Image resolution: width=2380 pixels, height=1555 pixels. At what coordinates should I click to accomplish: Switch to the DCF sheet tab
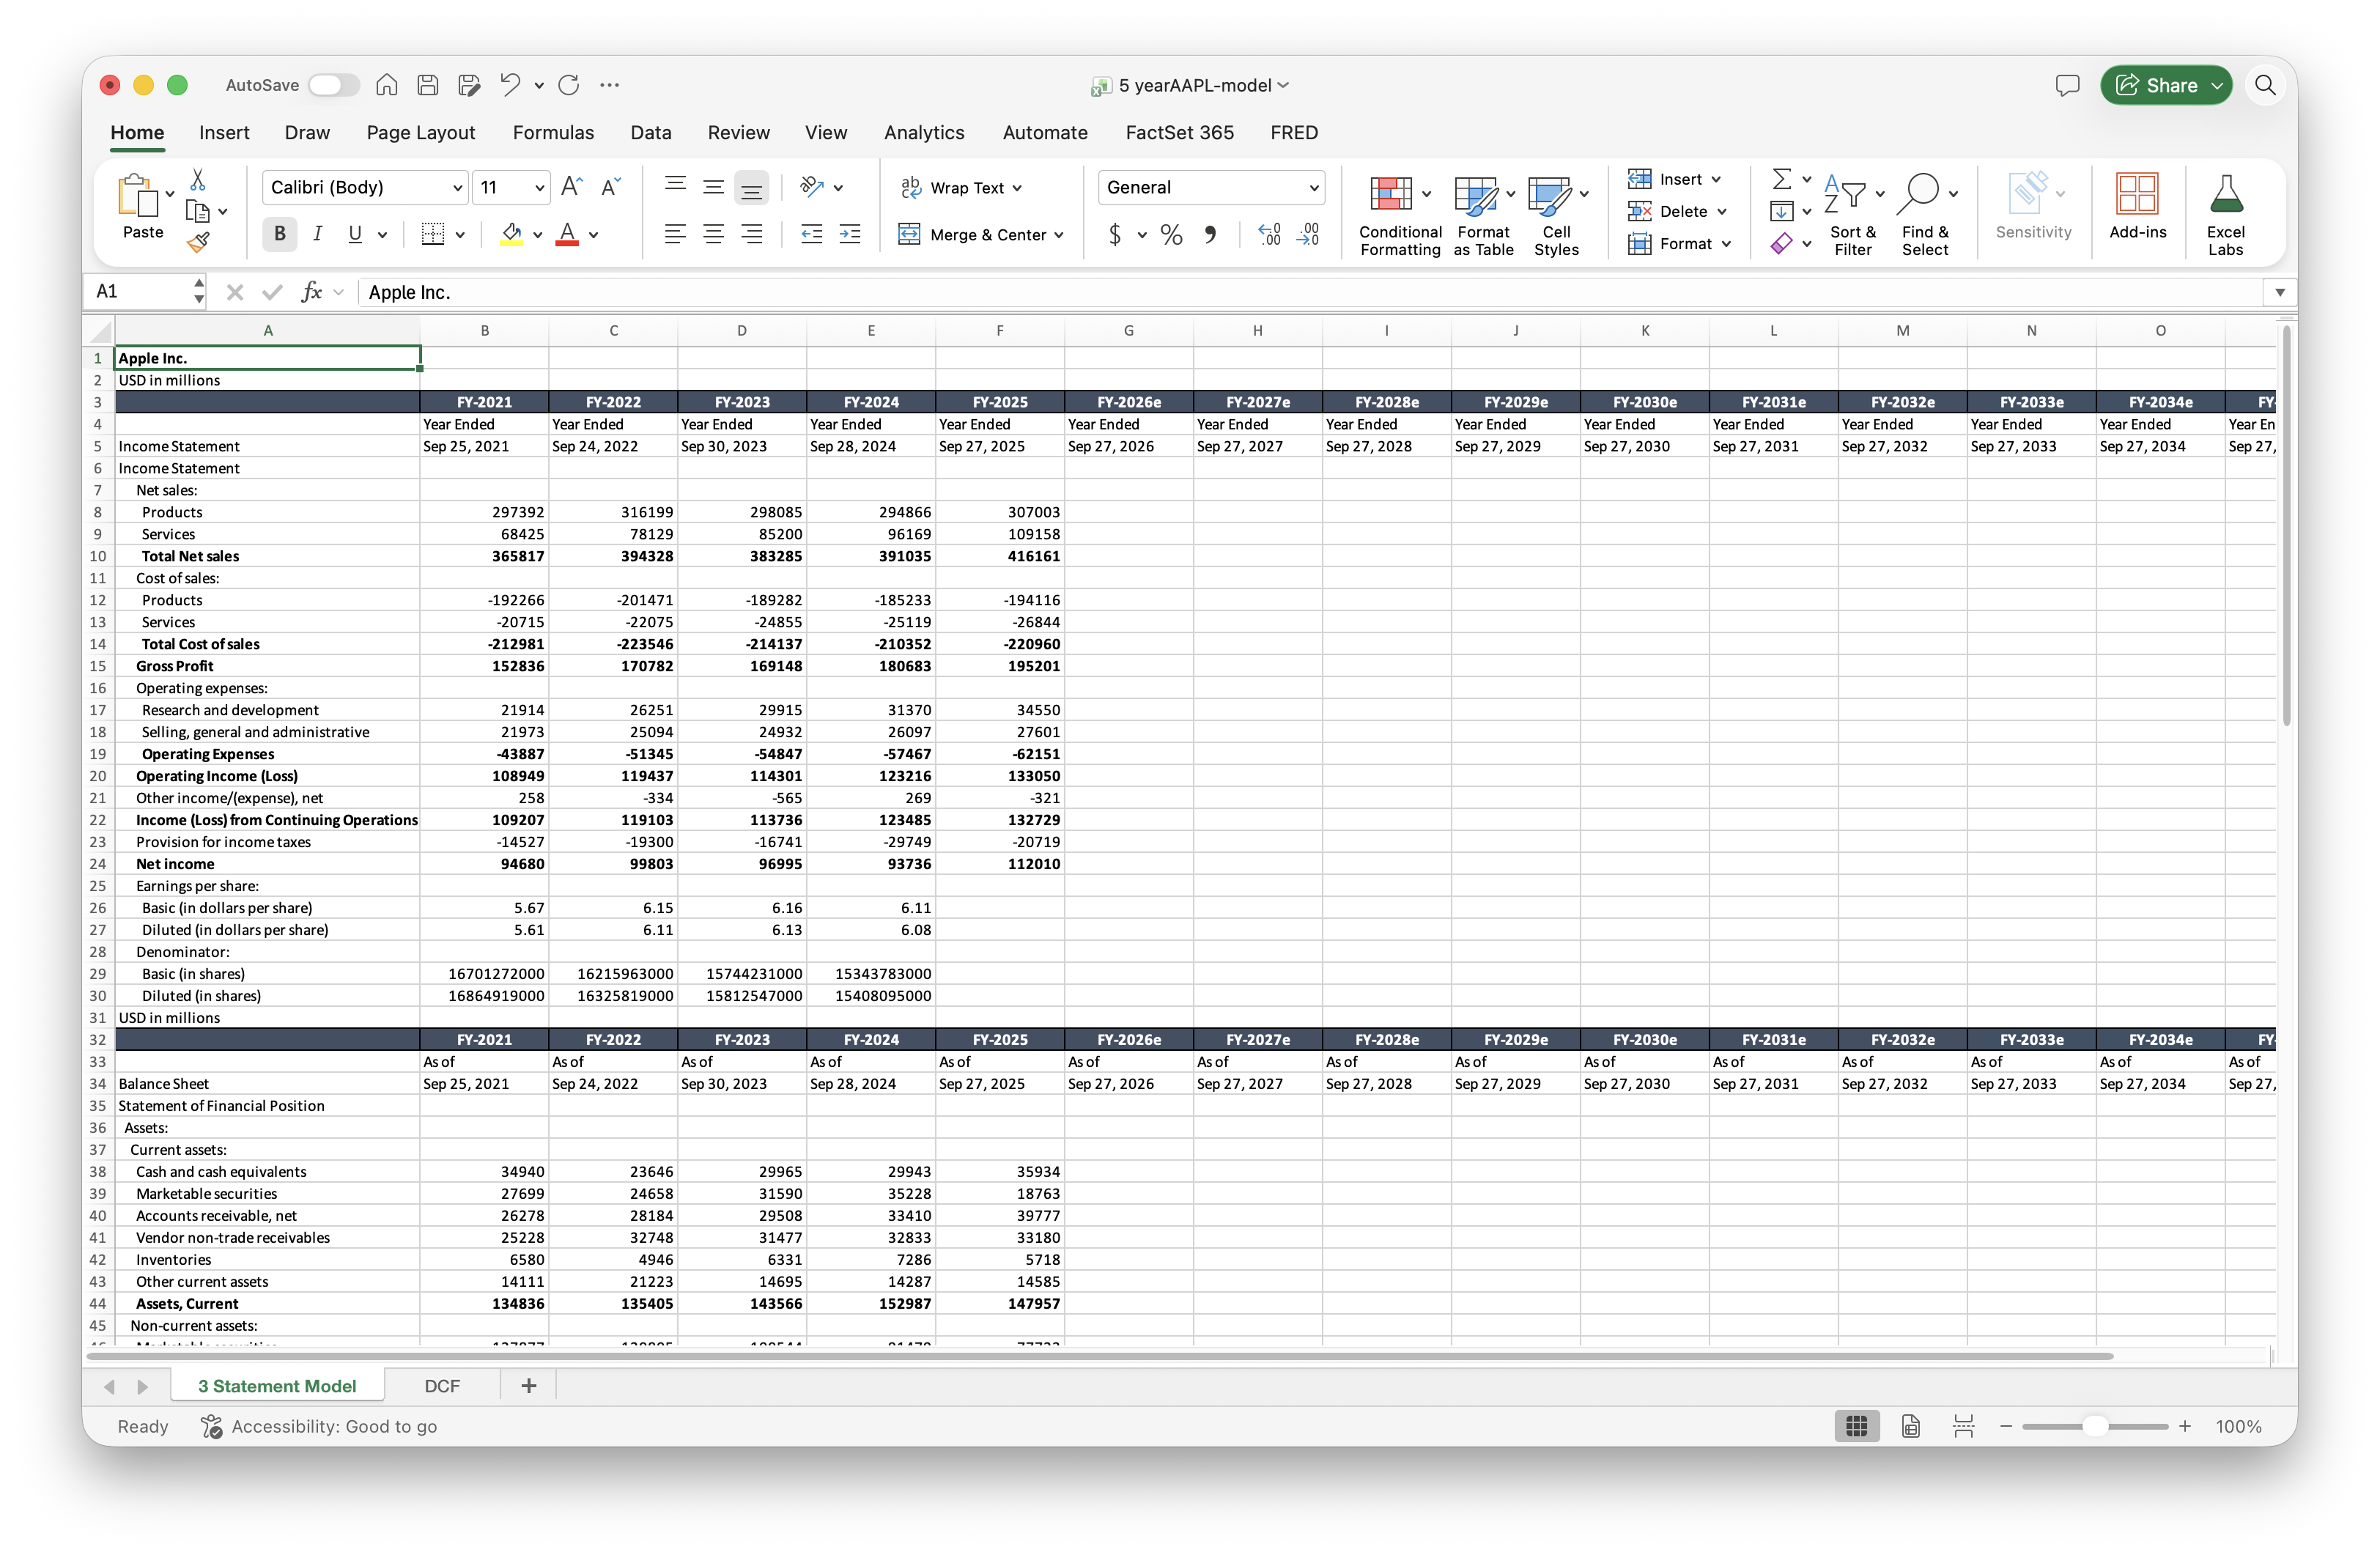pyautogui.click(x=442, y=1386)
